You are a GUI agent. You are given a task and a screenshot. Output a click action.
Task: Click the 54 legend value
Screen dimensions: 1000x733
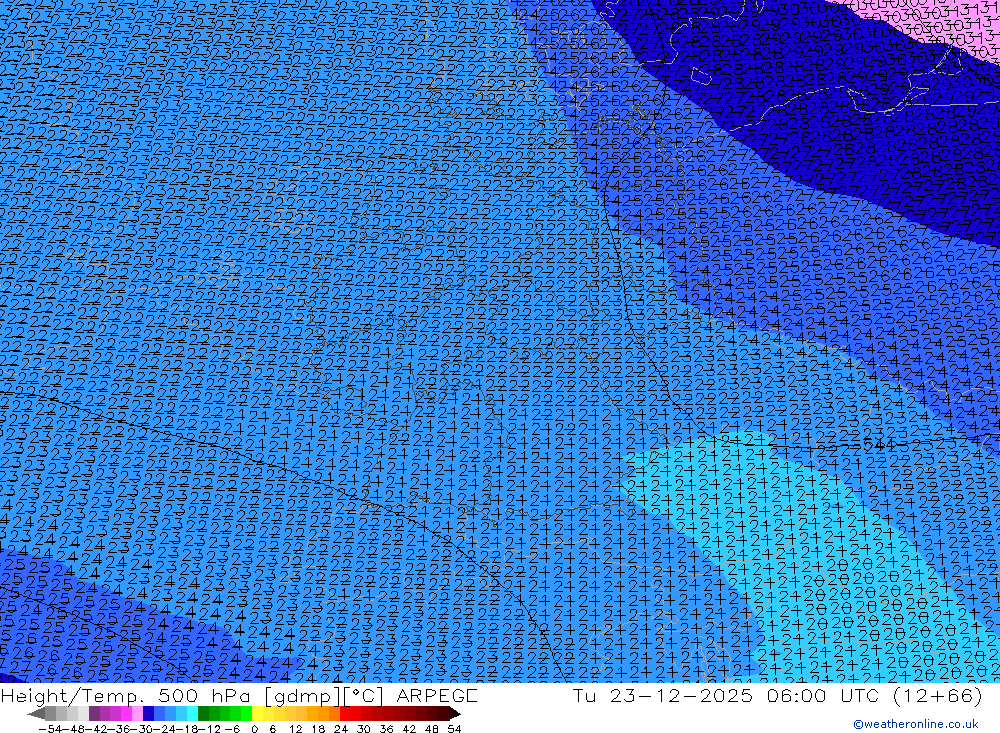(454, 729)
